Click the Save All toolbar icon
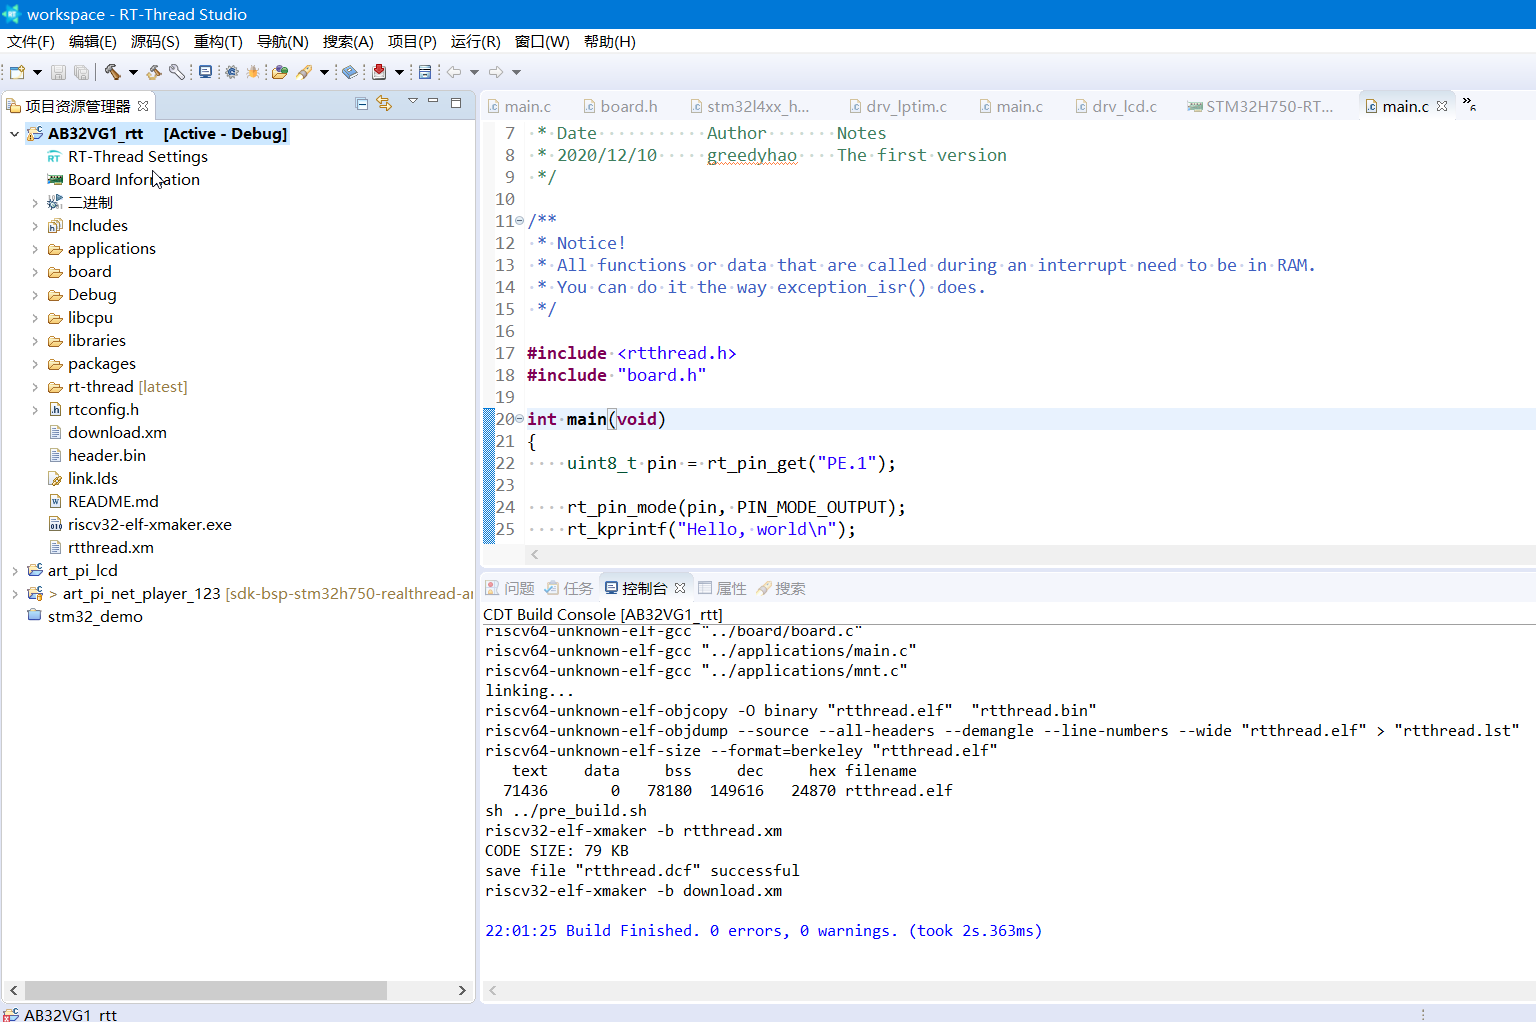The height and width of the screenshot is (1022, 1536). coord(81,72)
